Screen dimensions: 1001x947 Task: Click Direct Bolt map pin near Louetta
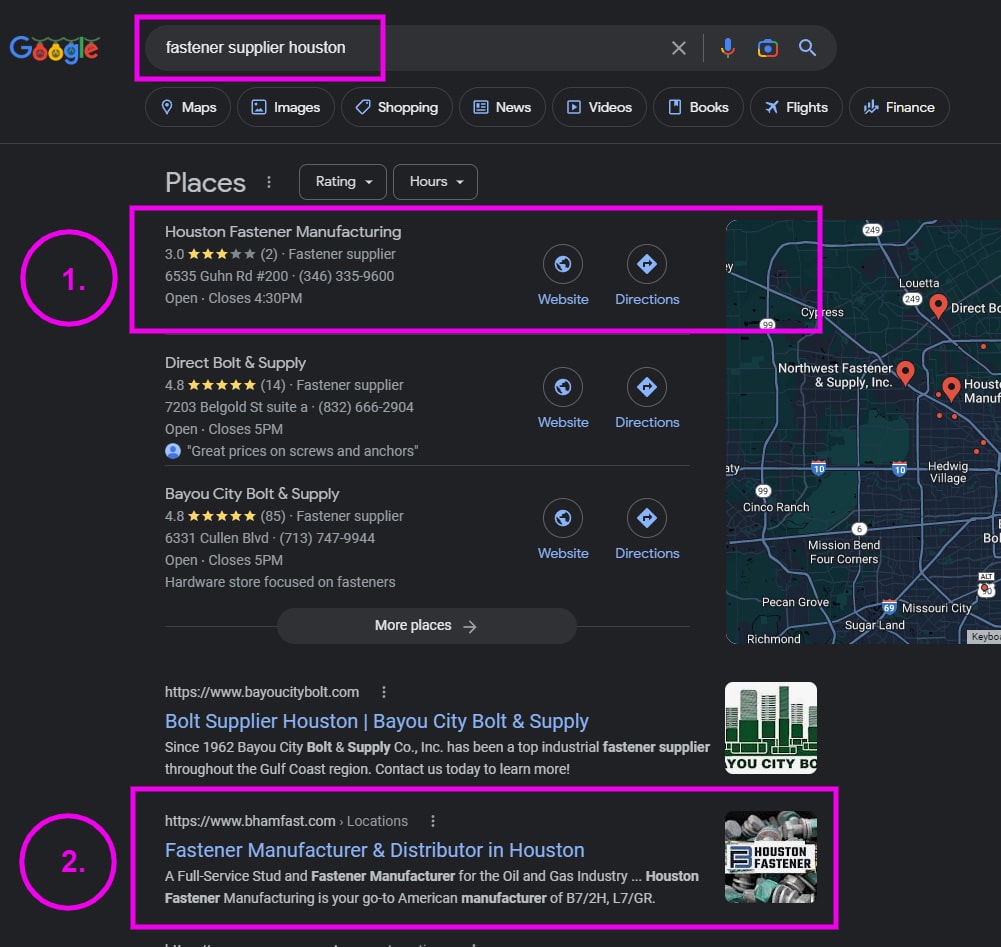[x=938, y=305]
